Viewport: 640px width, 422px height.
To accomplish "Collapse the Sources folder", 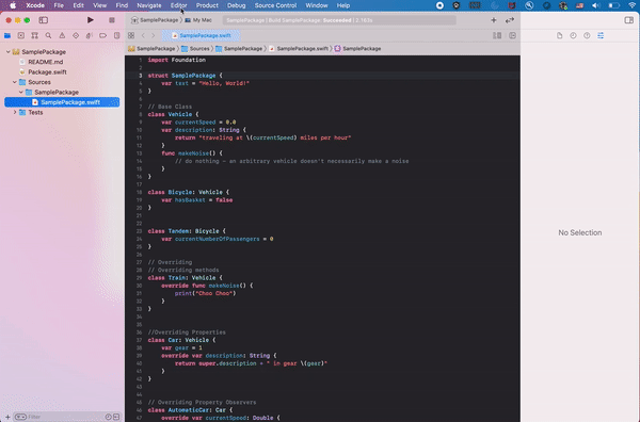I will (x=15, y=82).
